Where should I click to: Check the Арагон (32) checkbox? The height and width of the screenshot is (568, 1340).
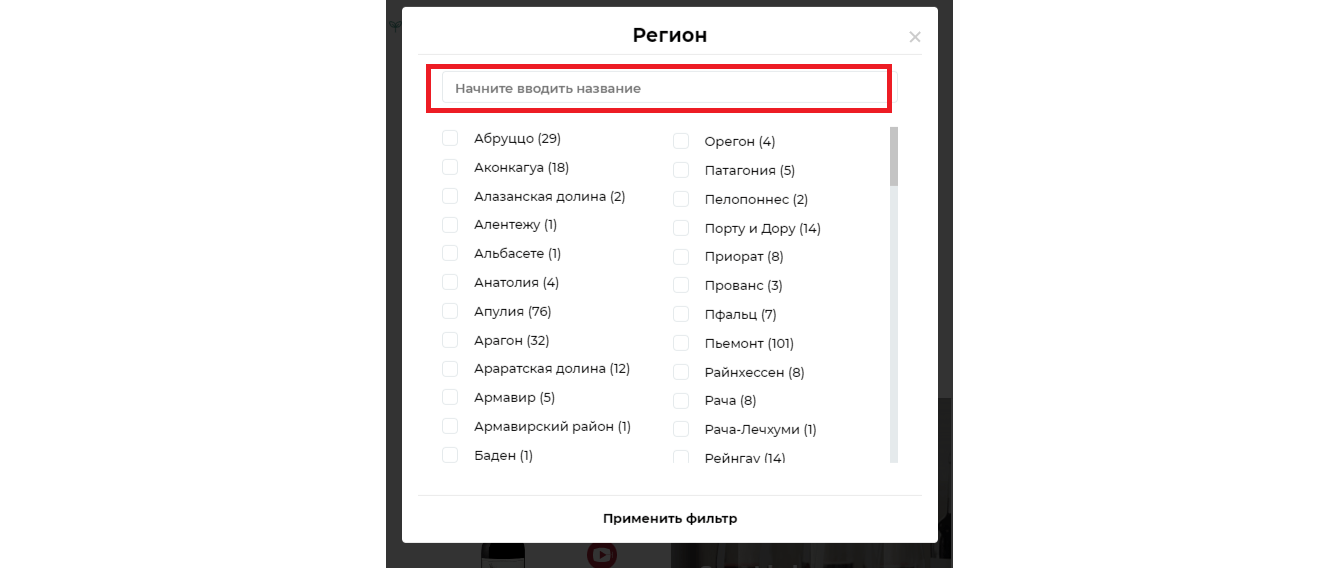[450, 340]
